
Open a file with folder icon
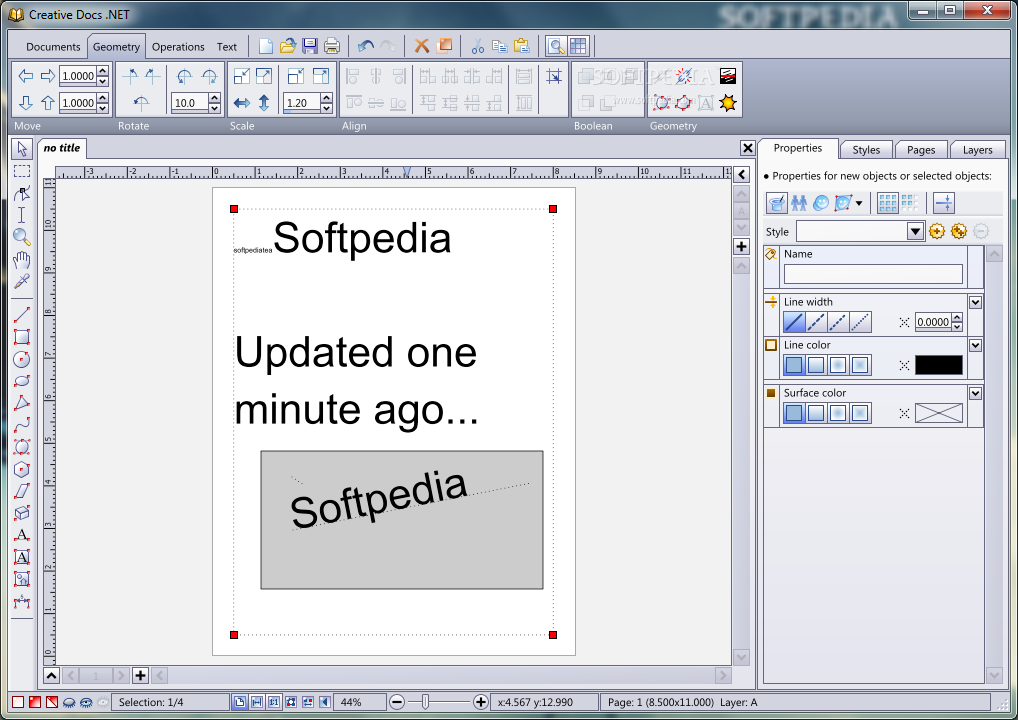point(288,46)
